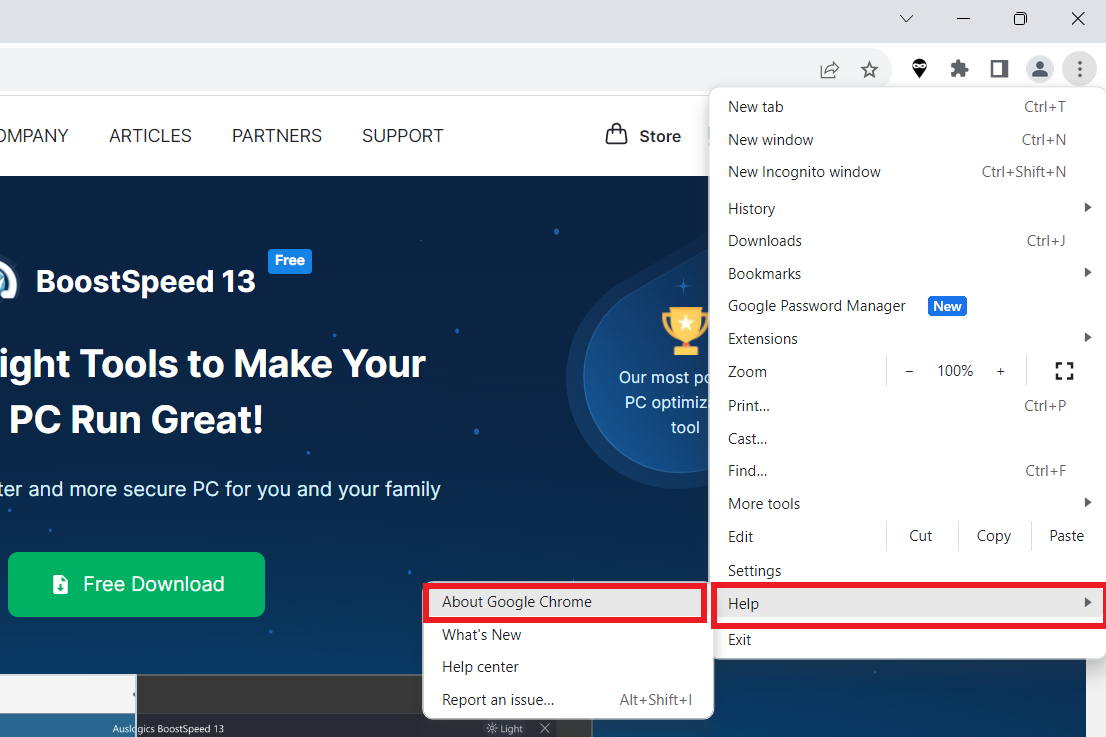Click the green Free Download button
Viewport: 1106px width, 737px height.
coord(136,584)
